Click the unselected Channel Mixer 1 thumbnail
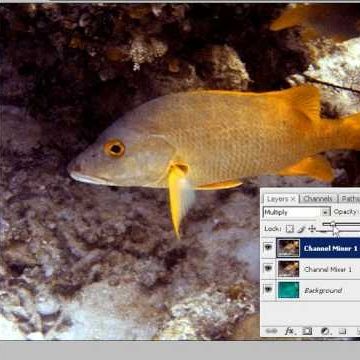 point(289,269)
